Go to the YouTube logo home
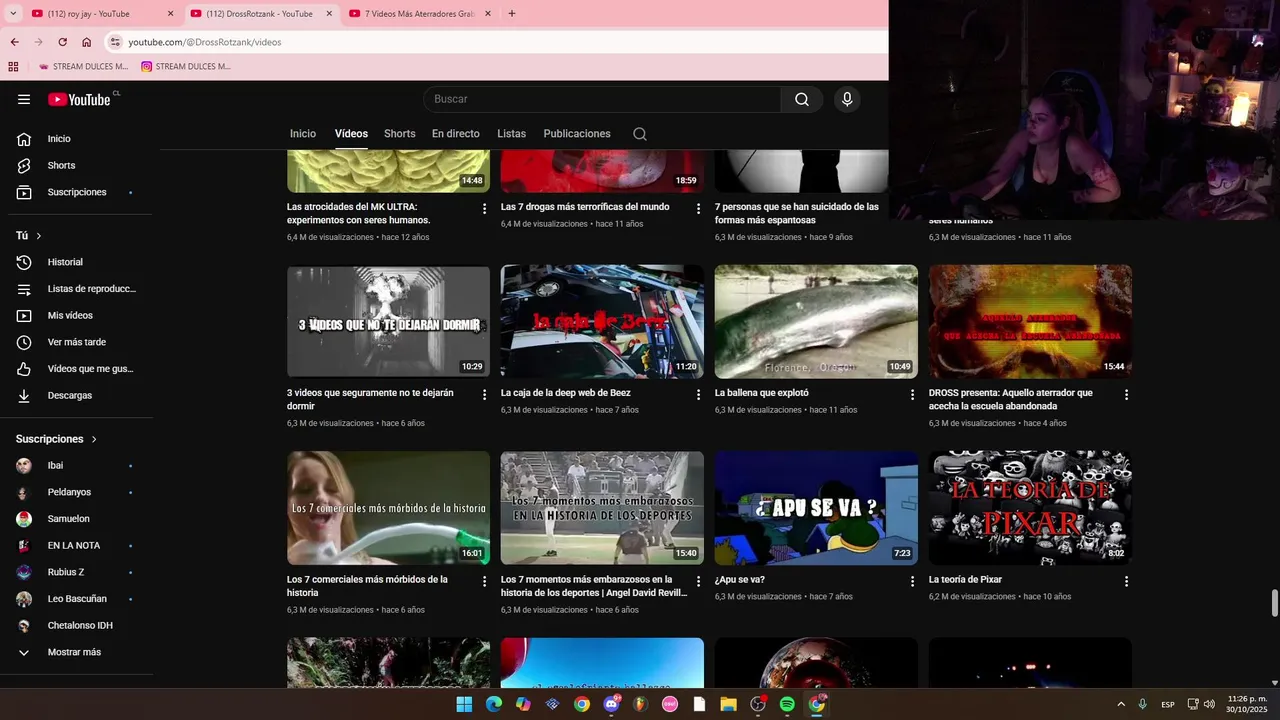Image resolution: width=1280 pixels, height=720 pixels. click(79, 99)
